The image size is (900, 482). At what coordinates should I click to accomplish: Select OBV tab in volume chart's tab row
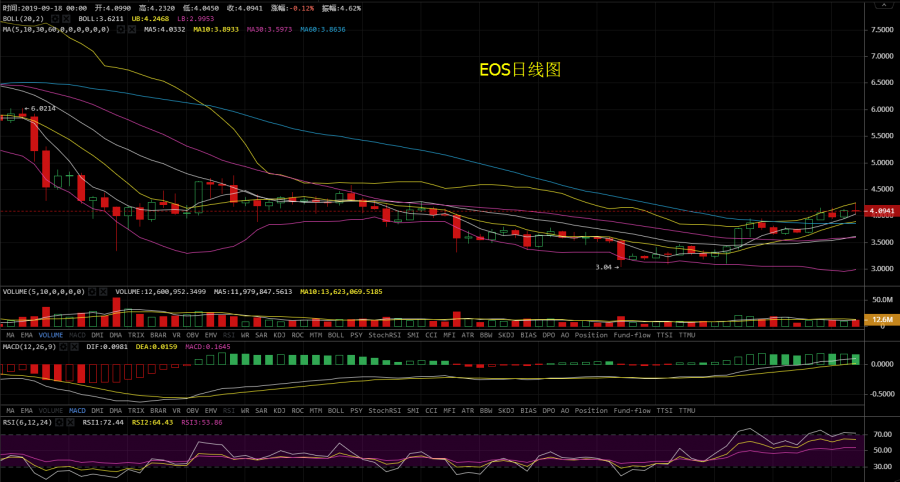pos(193,334)
